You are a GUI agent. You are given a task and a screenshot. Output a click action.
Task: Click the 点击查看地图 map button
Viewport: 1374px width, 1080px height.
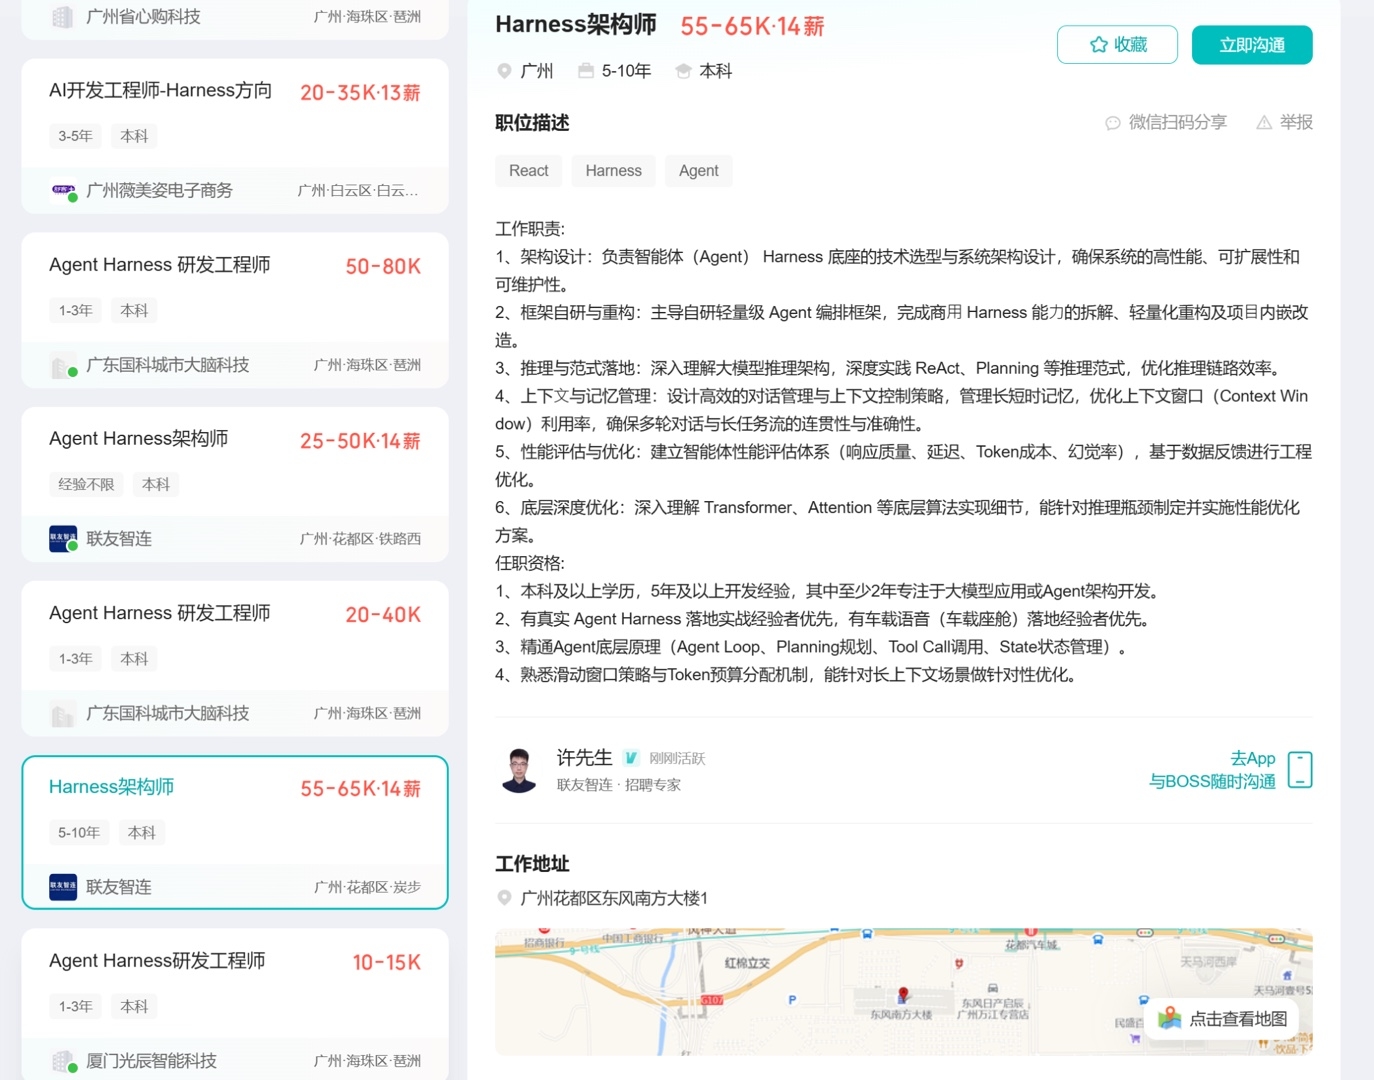[1223, 1019]
